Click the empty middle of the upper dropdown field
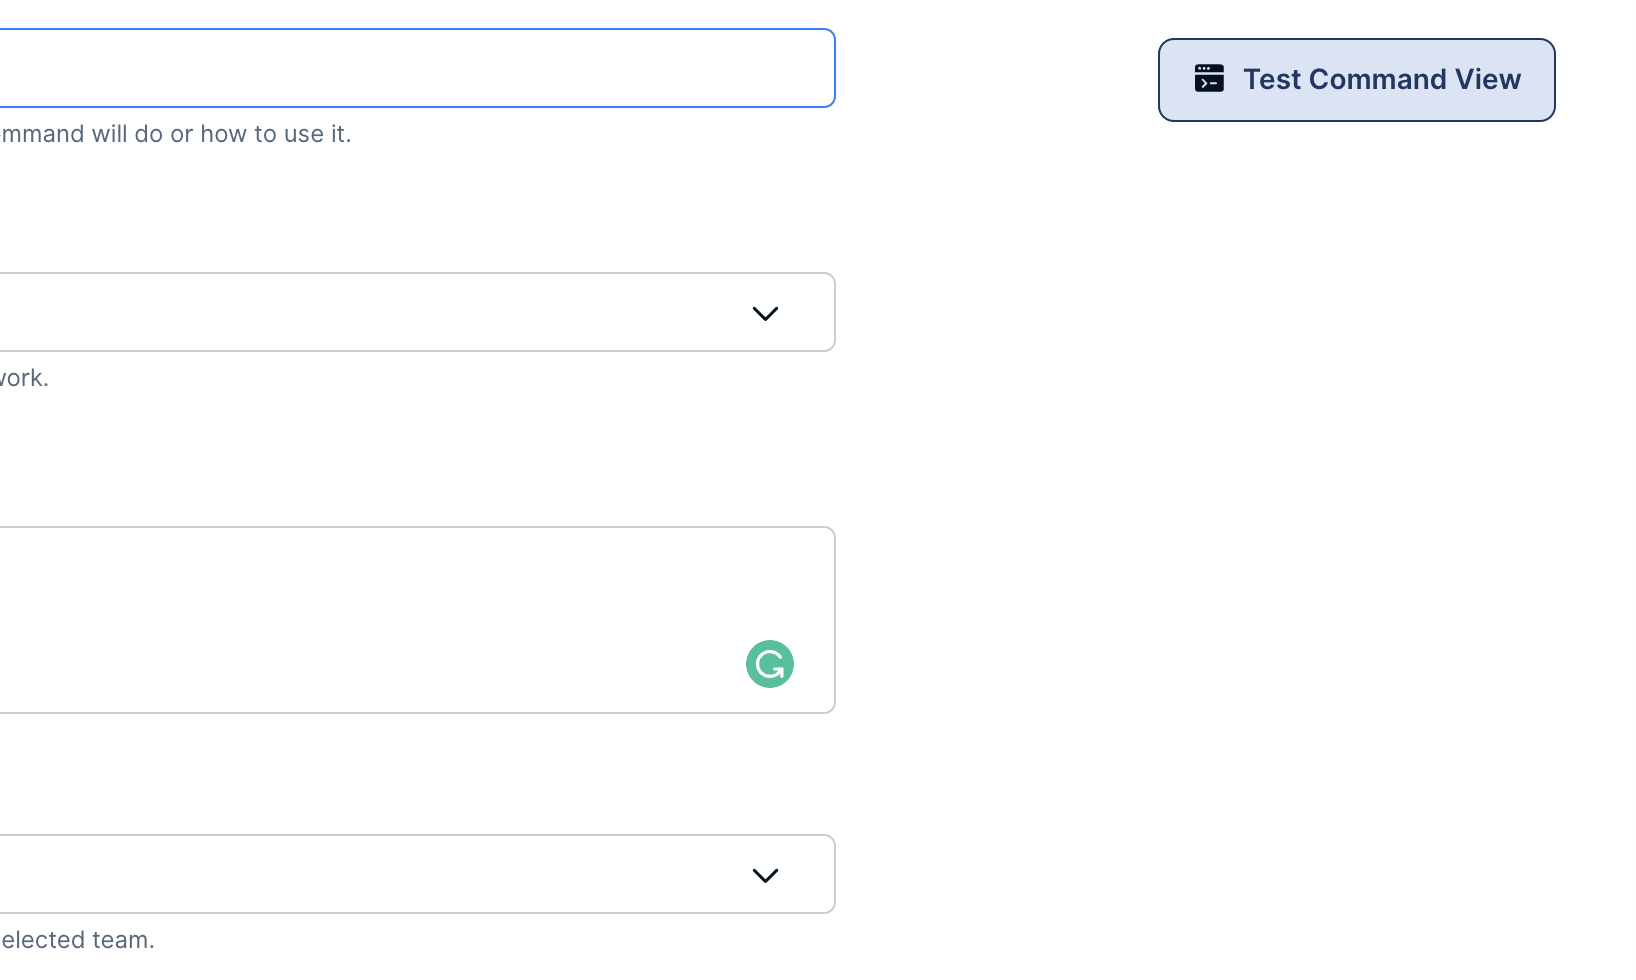The height and width of the screenshot is (980, 1636). tap(370, 312)
